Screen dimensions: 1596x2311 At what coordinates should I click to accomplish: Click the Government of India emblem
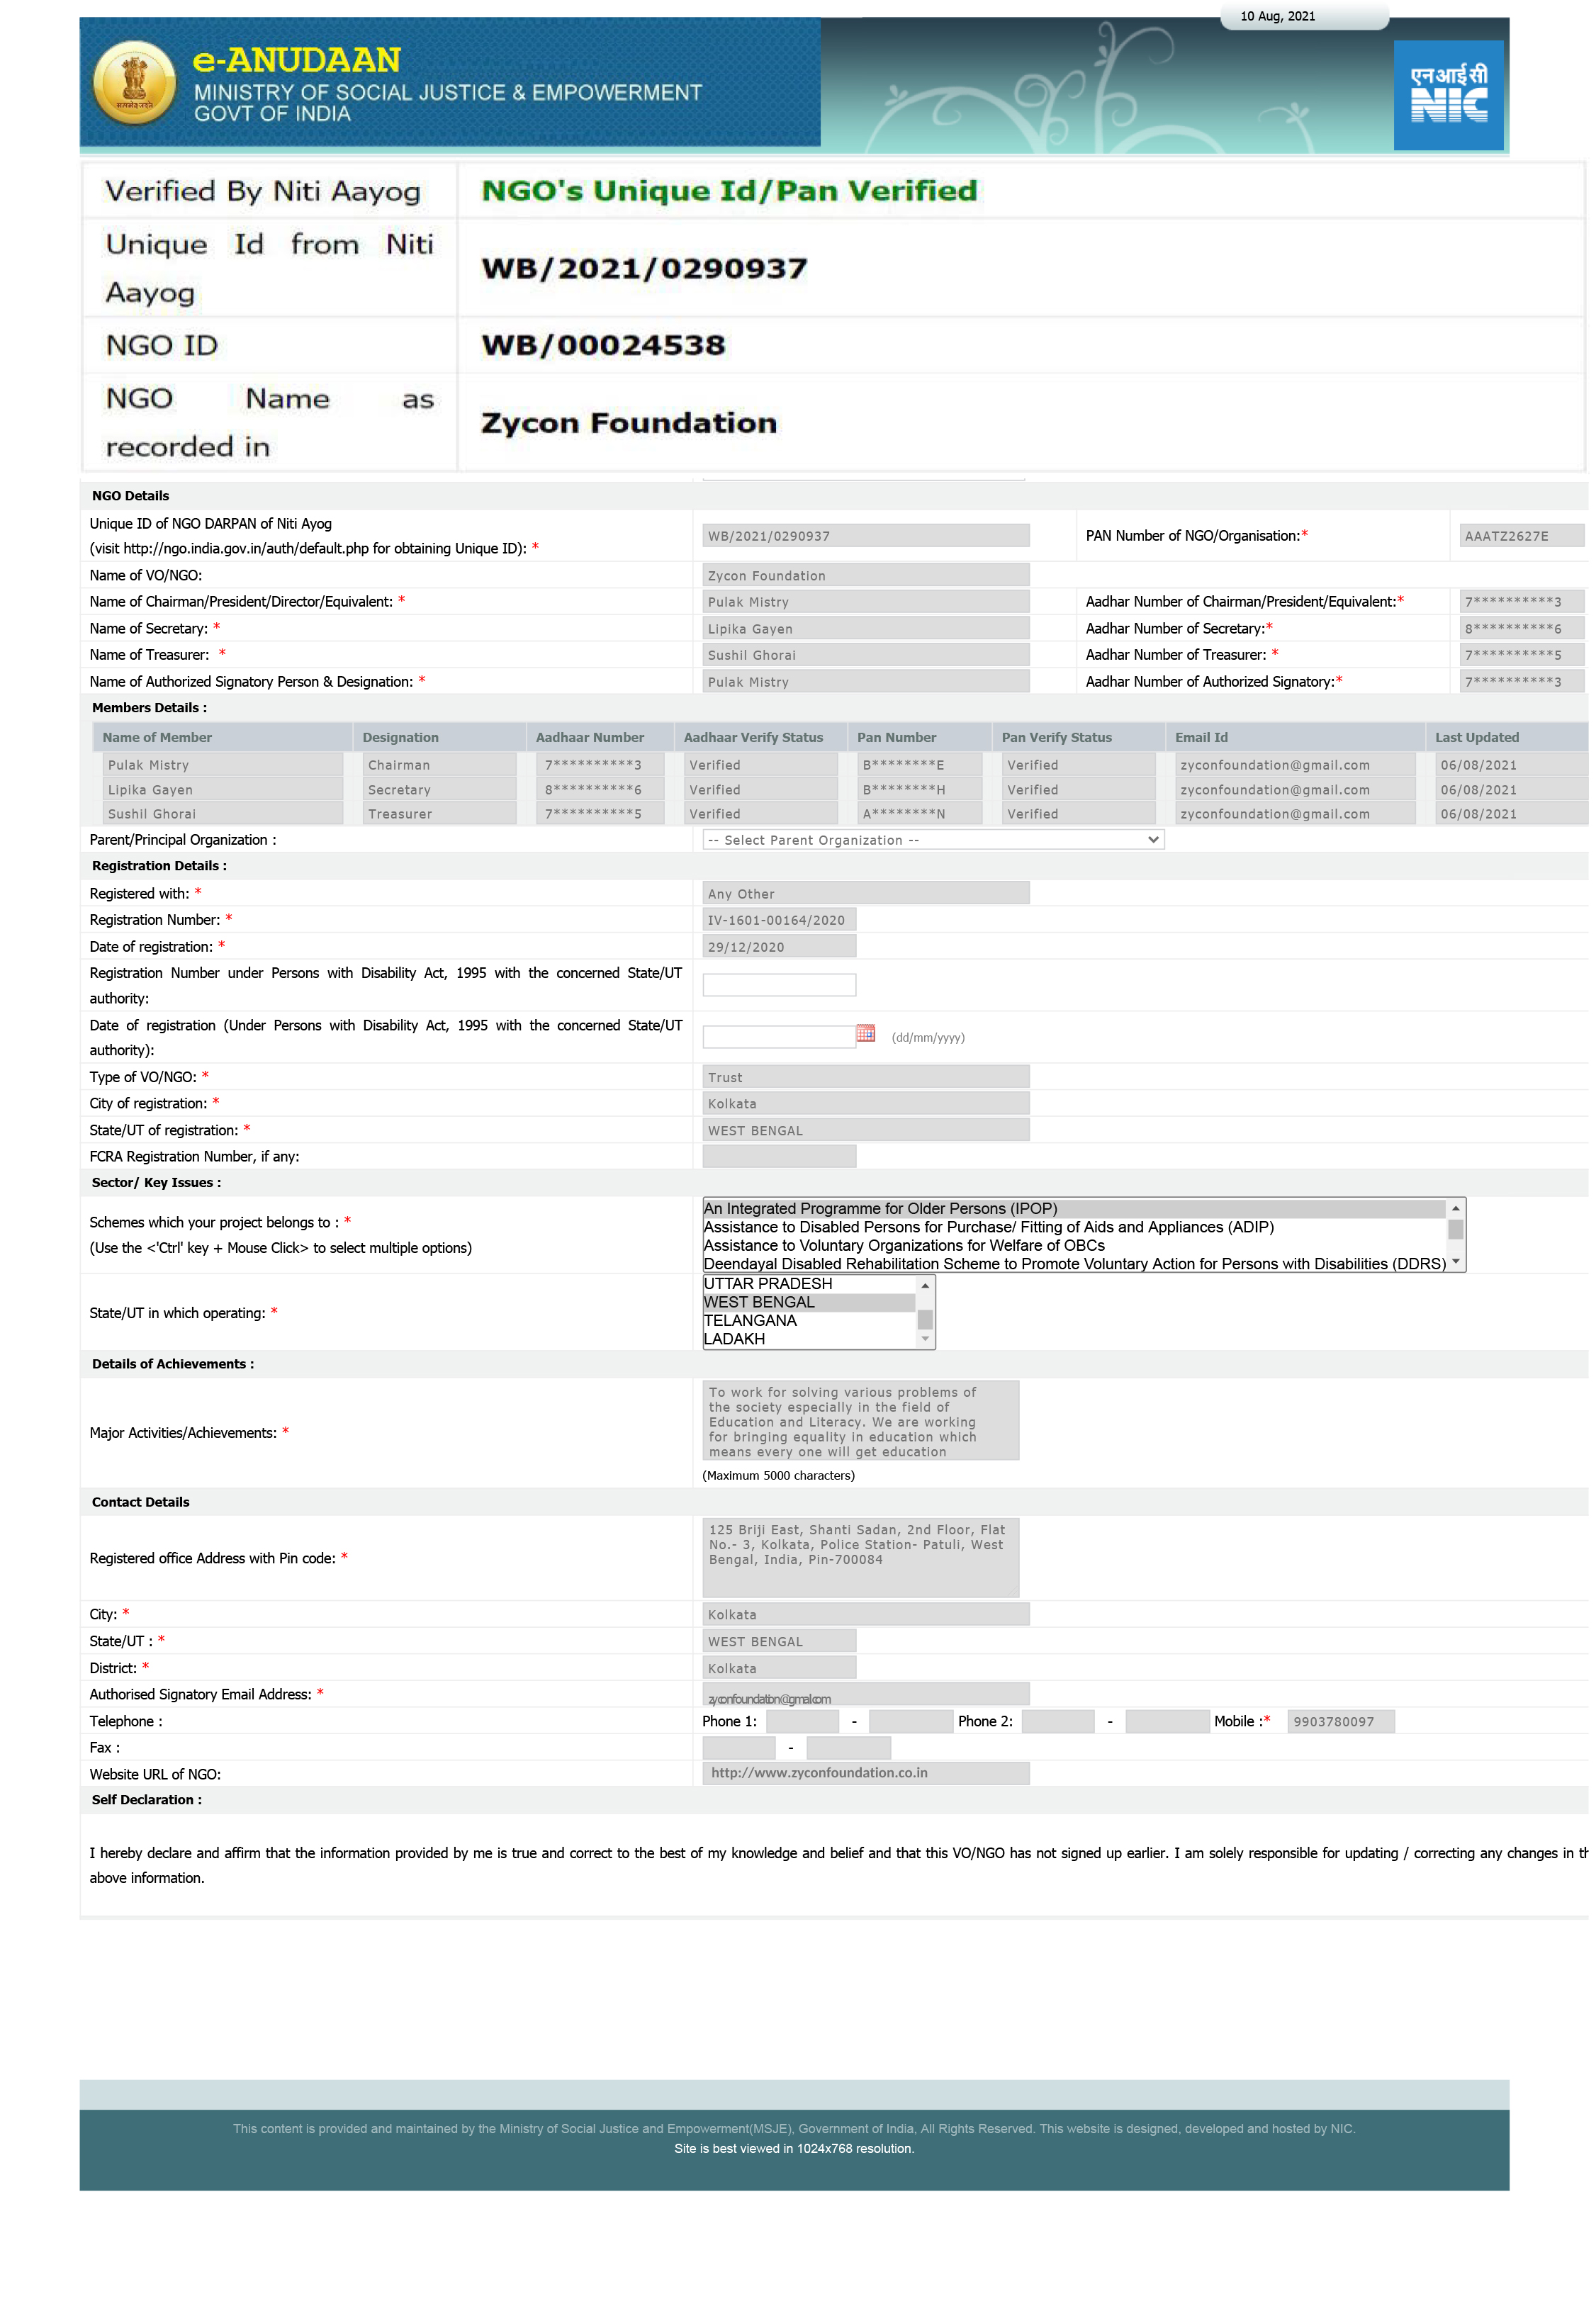[134, 82]
